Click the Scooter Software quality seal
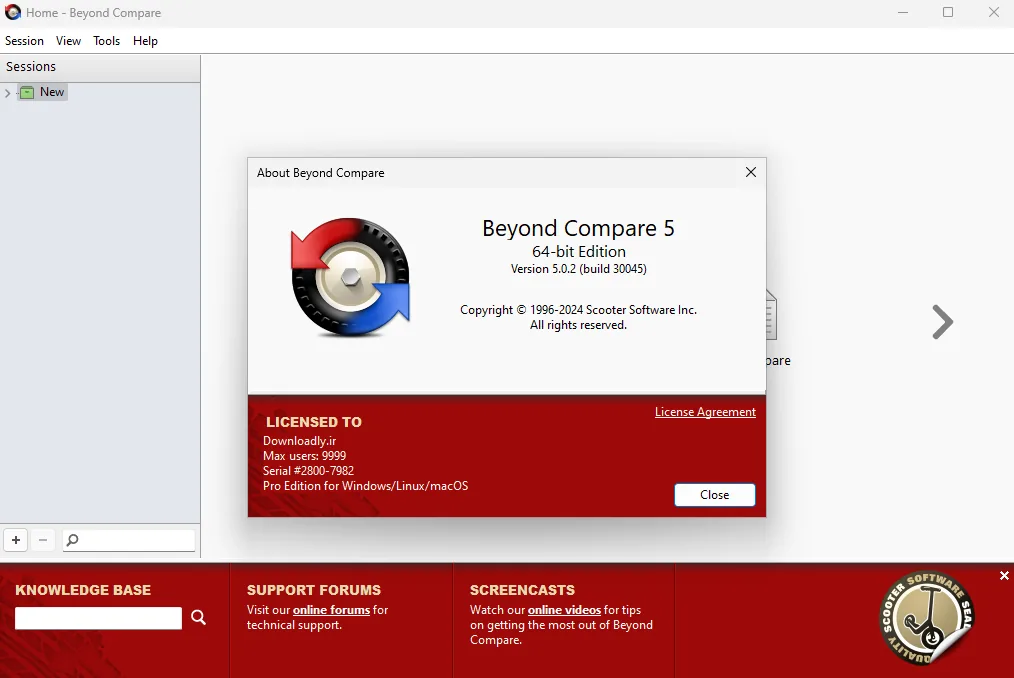Screen dimensions: 1014x678 927,618
